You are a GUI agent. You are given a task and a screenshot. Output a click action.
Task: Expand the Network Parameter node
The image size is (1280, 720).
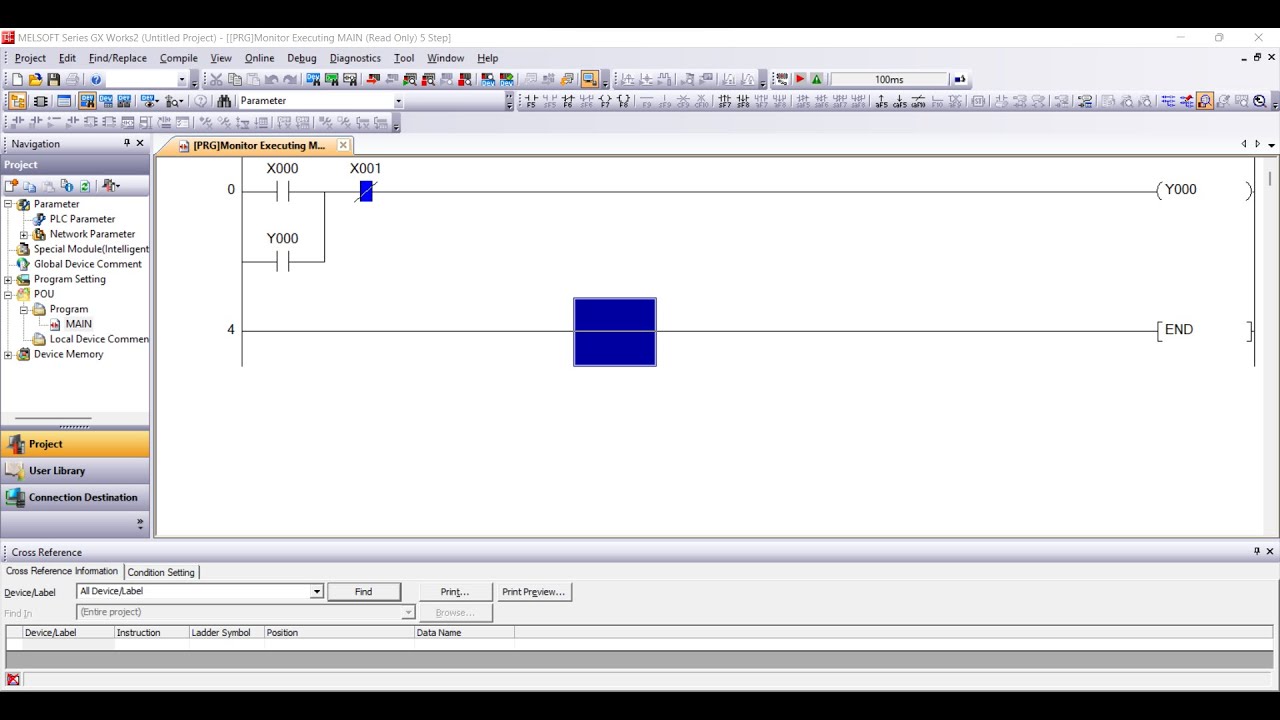coord(24,234)
